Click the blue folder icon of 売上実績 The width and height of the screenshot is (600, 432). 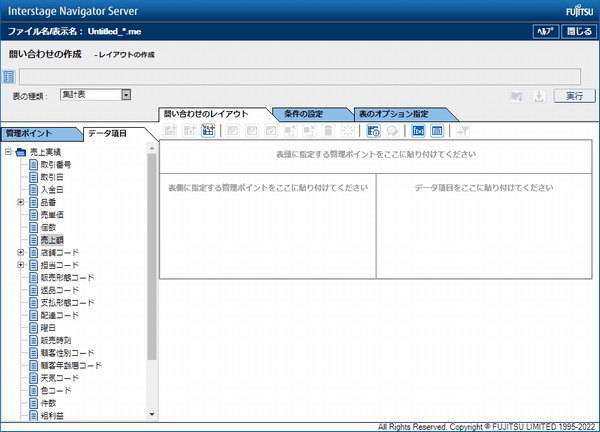coord(21,152)
